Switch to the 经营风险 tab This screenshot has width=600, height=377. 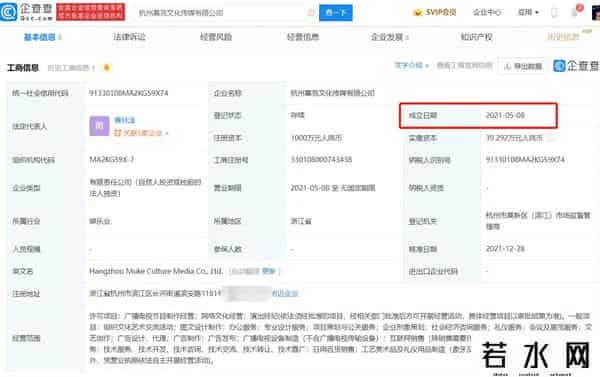(216, 37)
